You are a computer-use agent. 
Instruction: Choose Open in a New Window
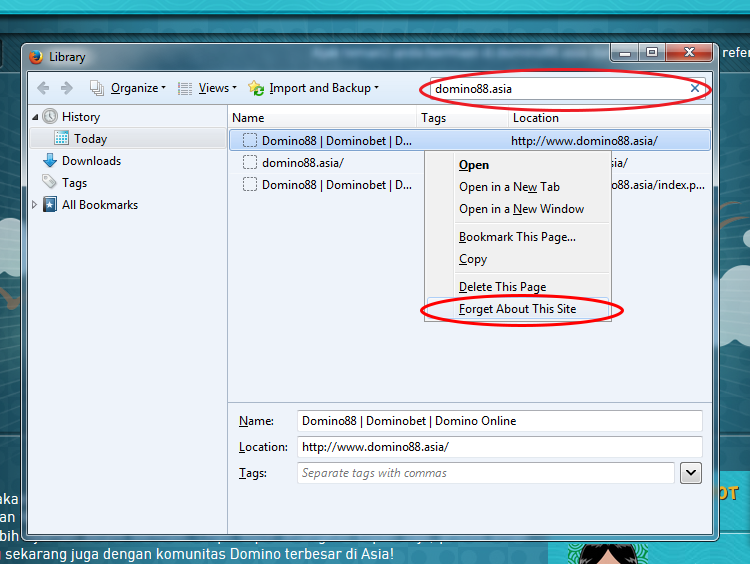tap(521, 209)
